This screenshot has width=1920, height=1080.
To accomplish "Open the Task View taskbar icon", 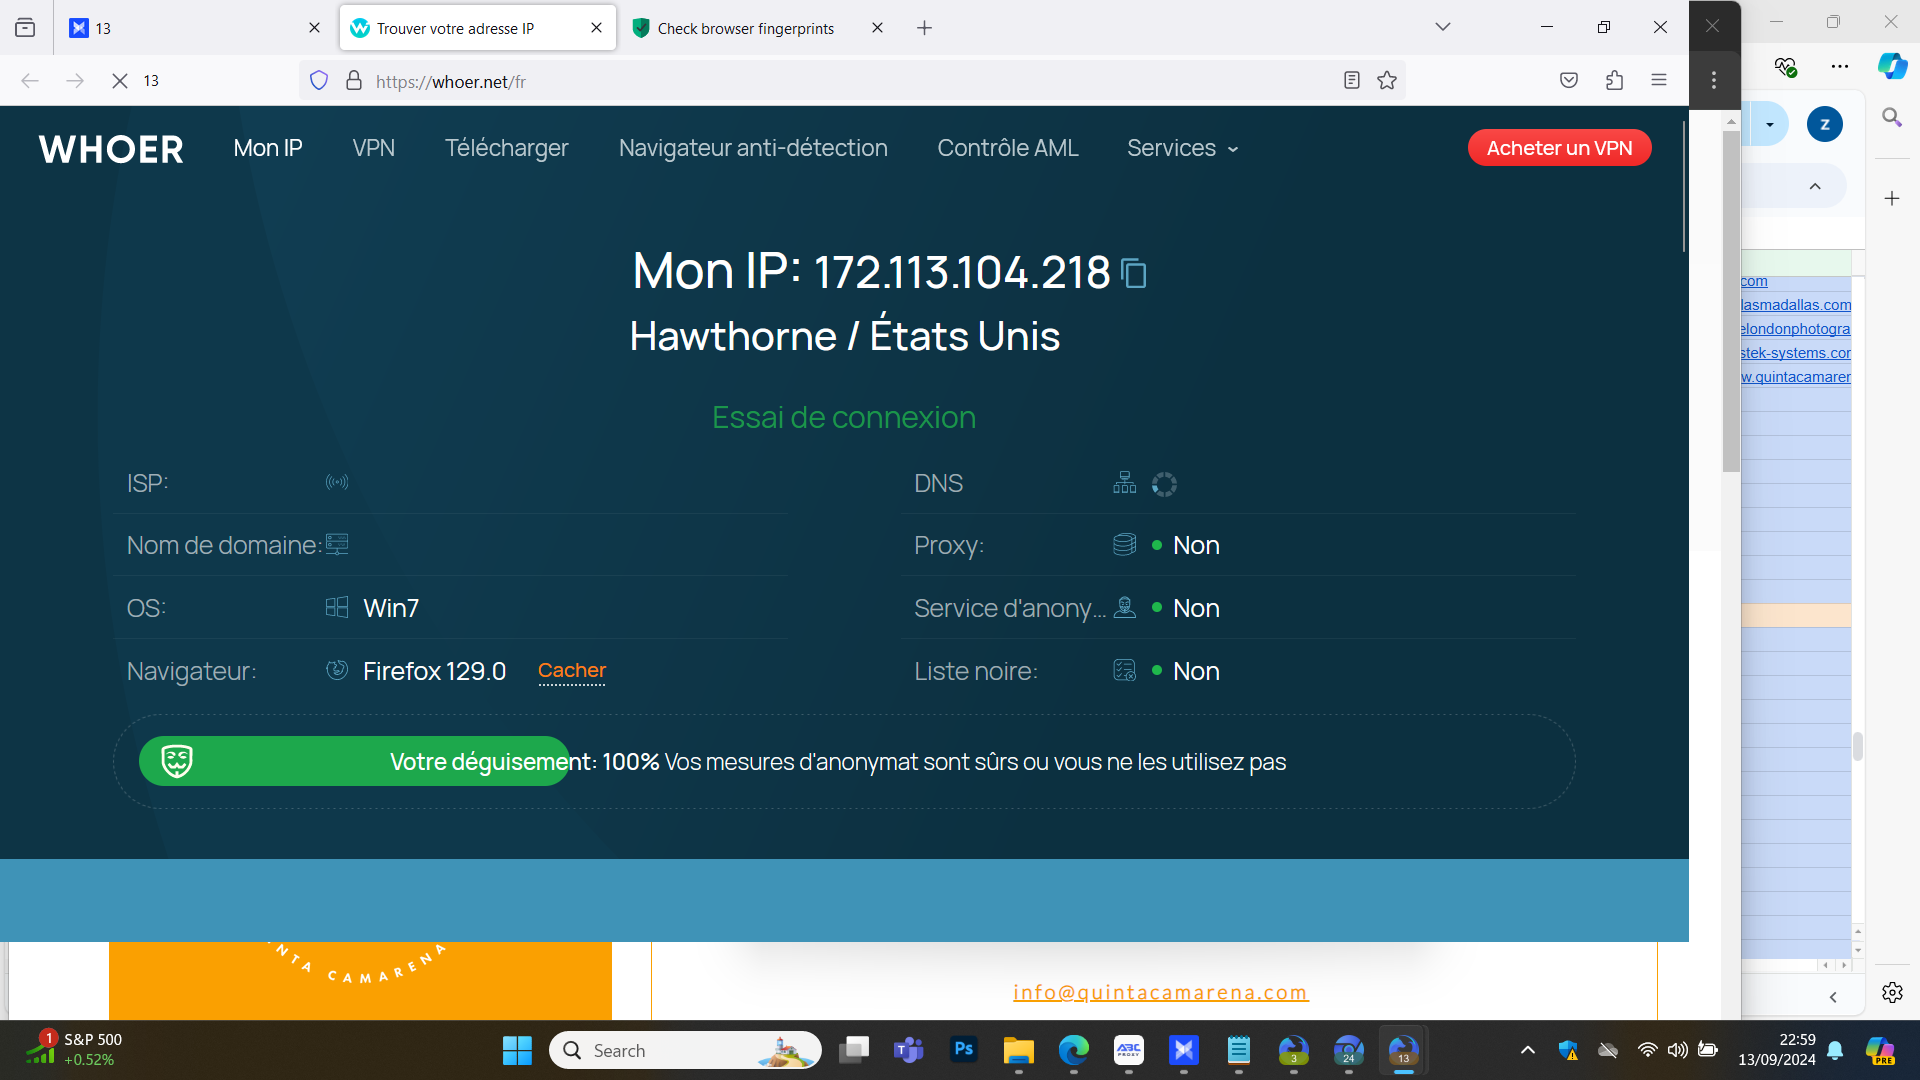I will (x=854, y=1050).
